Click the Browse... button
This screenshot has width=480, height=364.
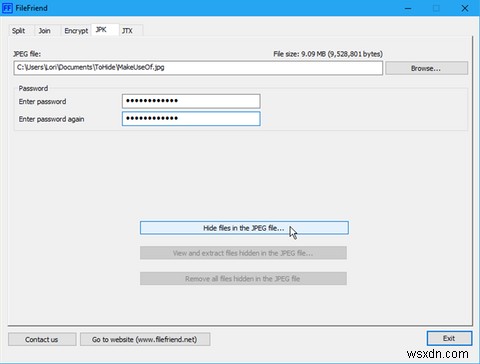(426, 68)
